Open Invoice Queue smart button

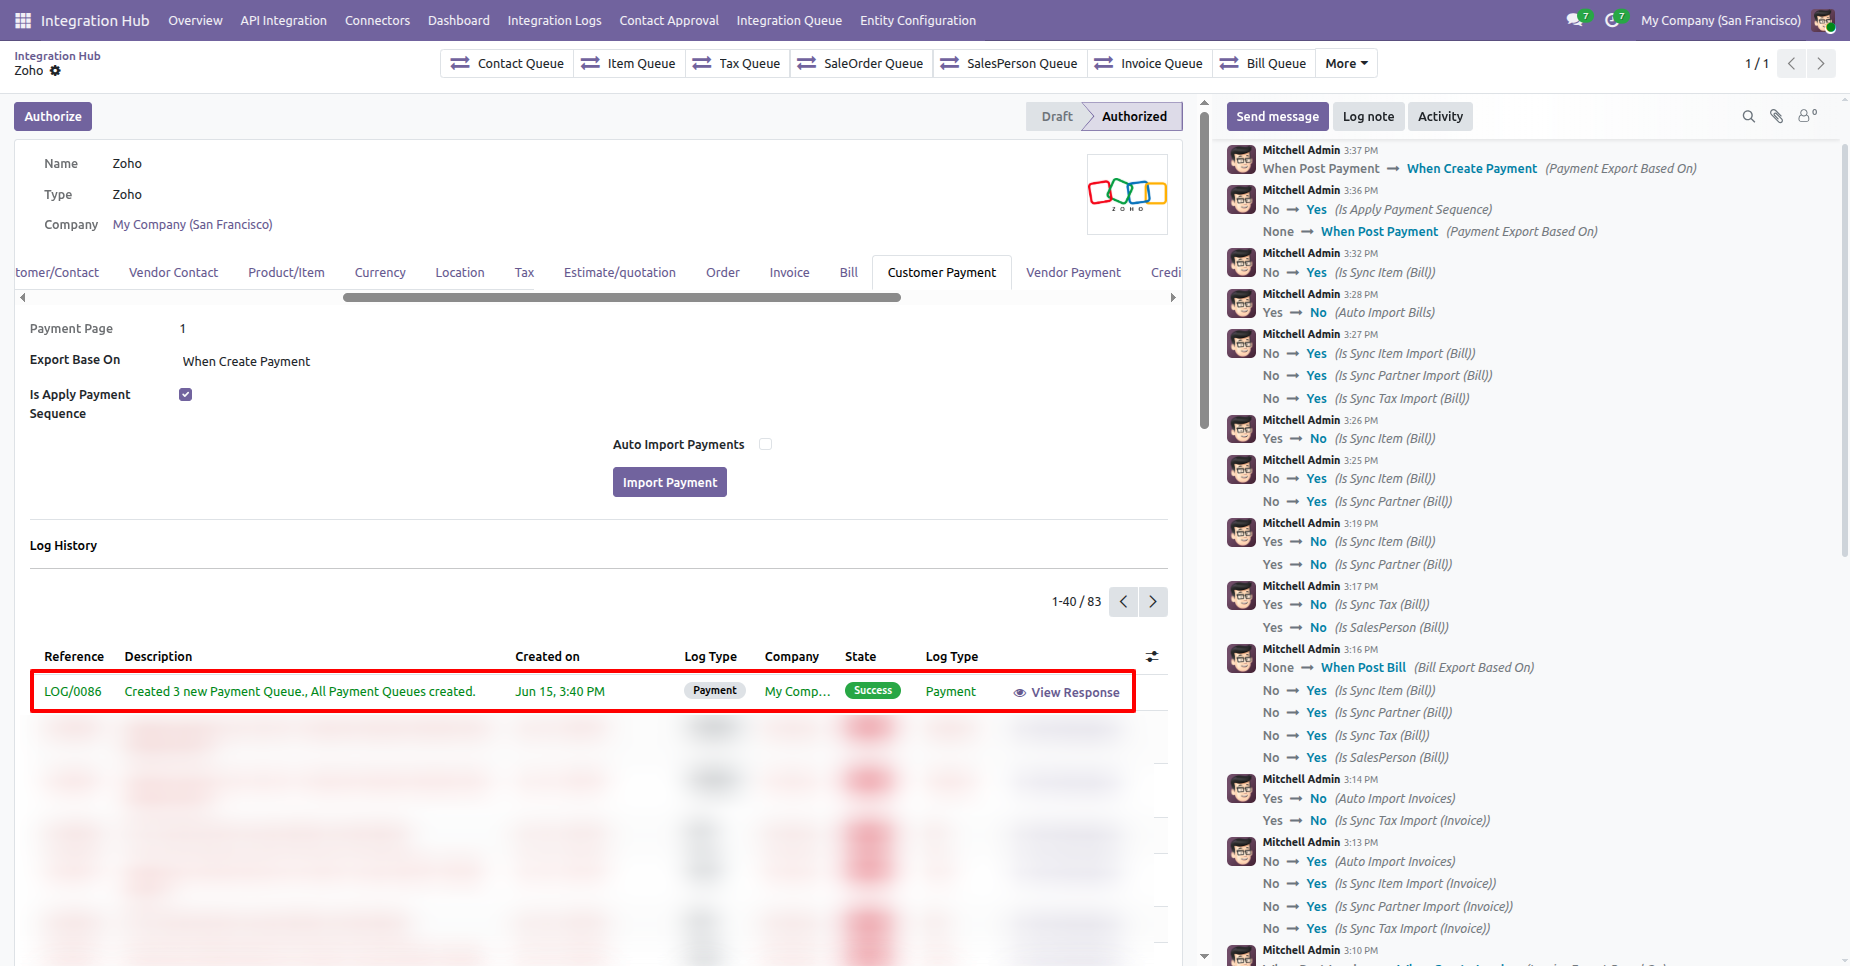1150,64
